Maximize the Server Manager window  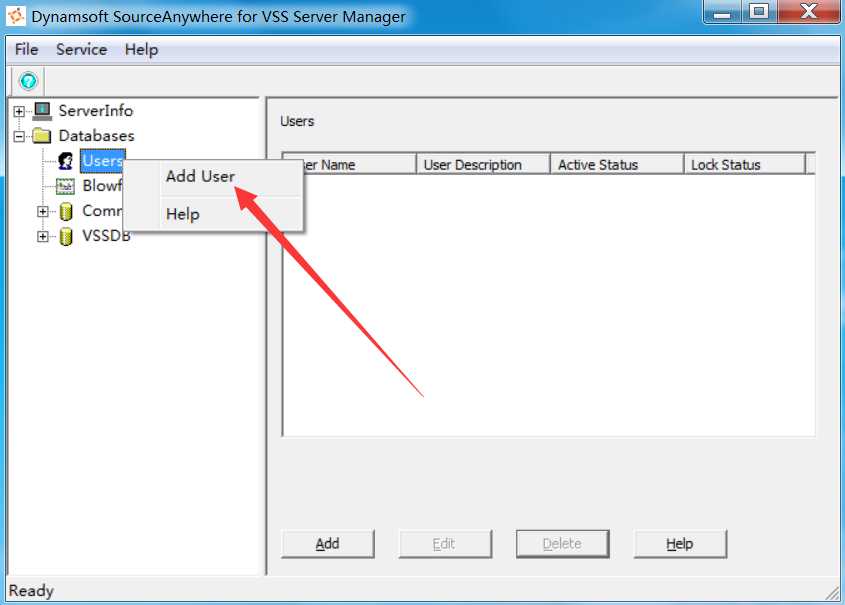[759, 12]
